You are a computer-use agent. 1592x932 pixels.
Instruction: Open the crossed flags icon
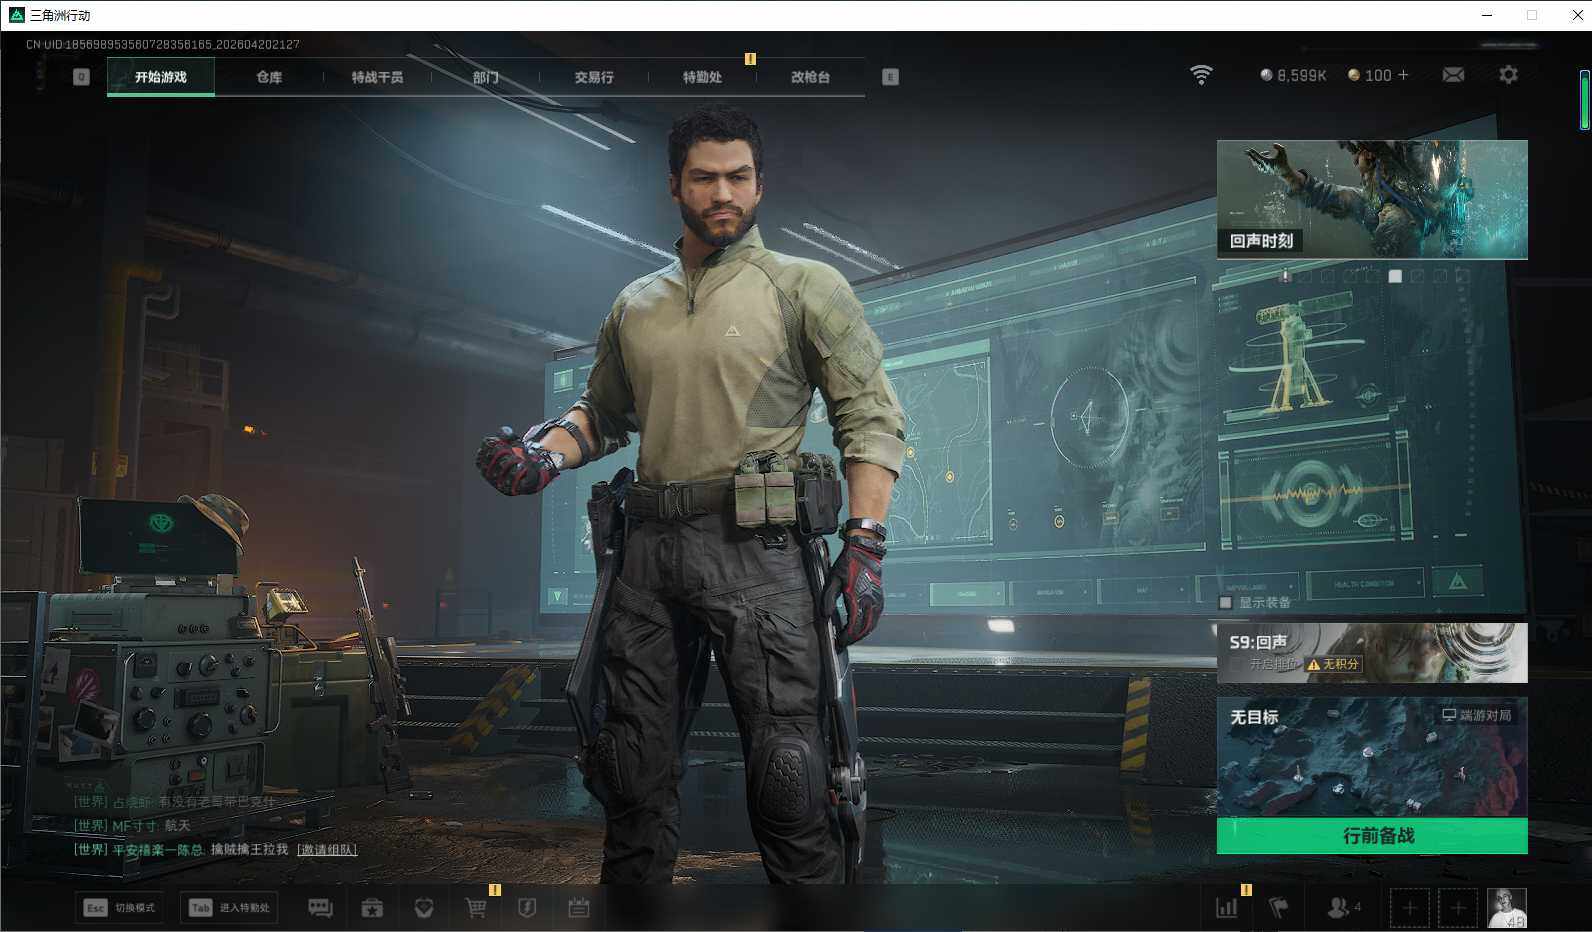tap(1278, 908)
